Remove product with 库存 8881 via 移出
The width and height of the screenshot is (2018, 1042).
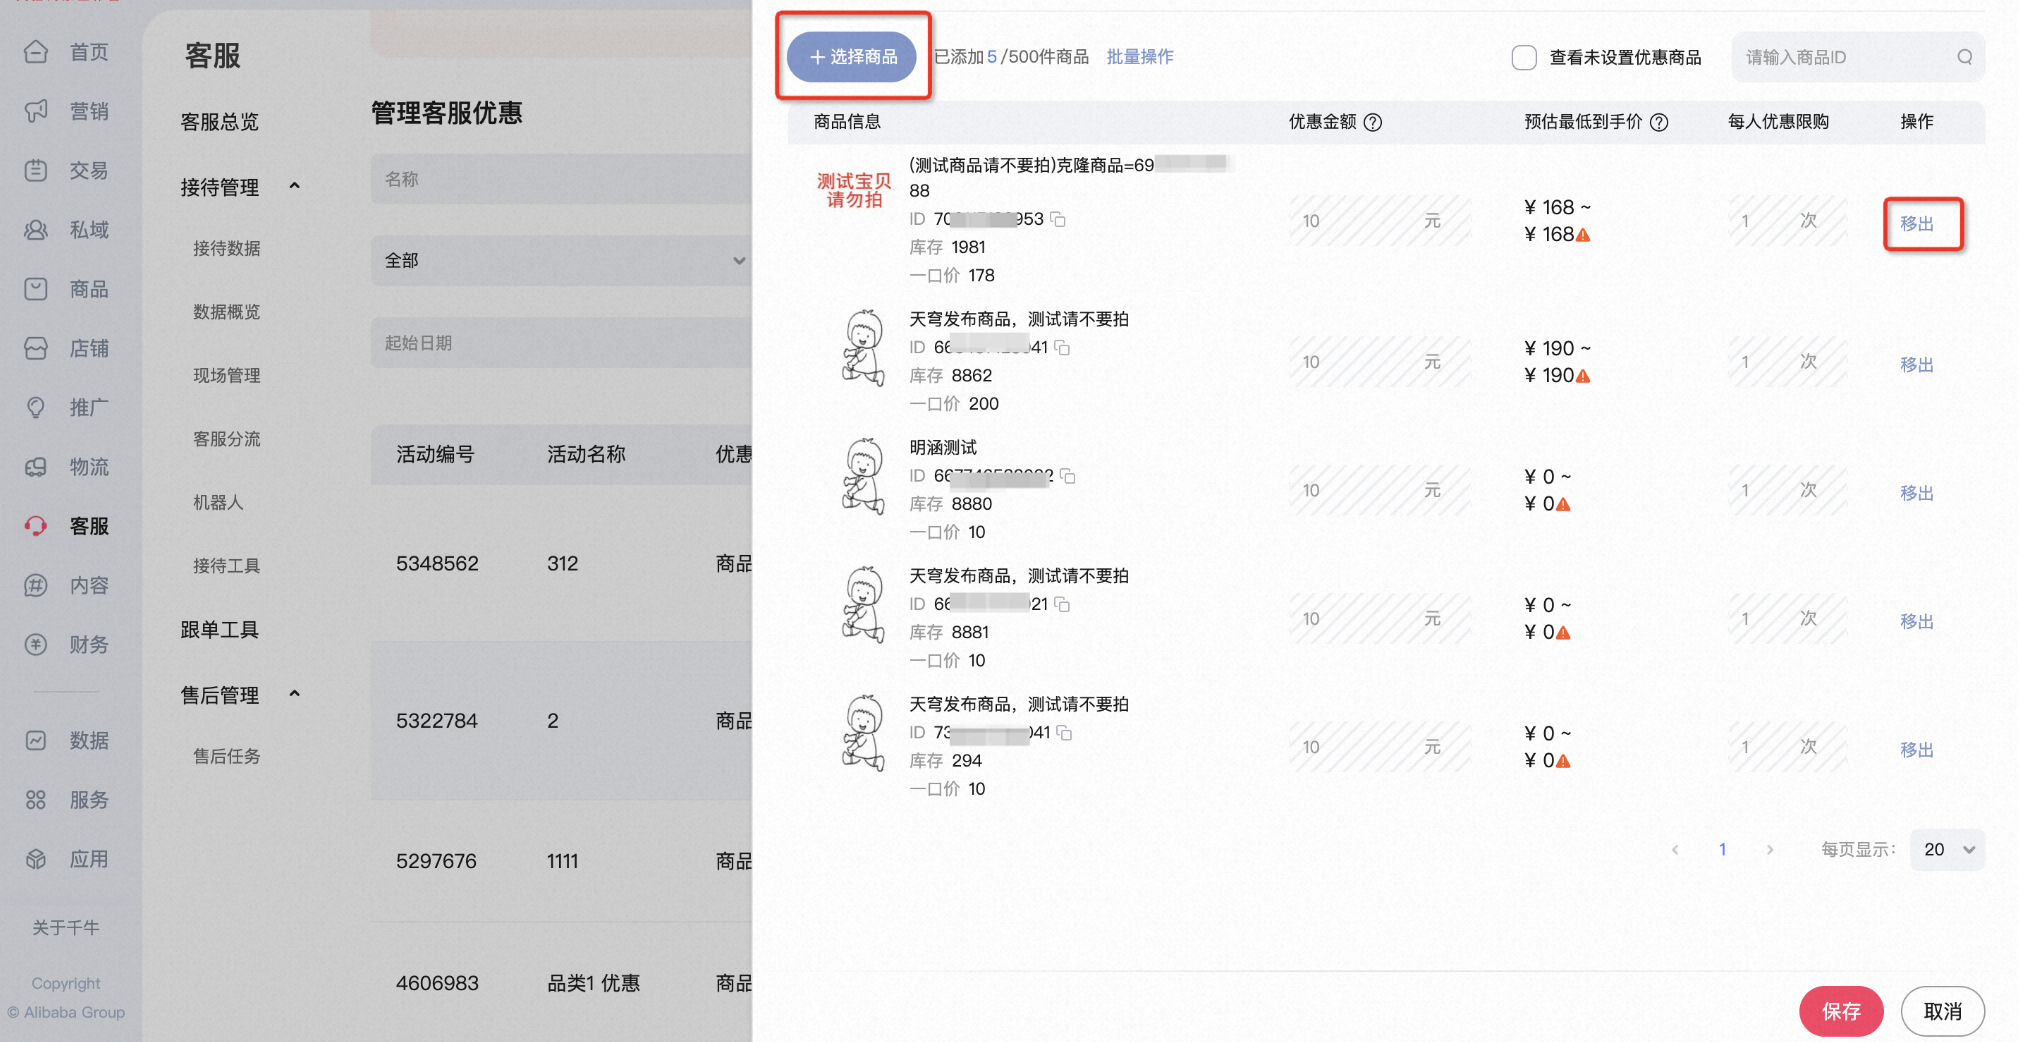(x=1917, y=622)
